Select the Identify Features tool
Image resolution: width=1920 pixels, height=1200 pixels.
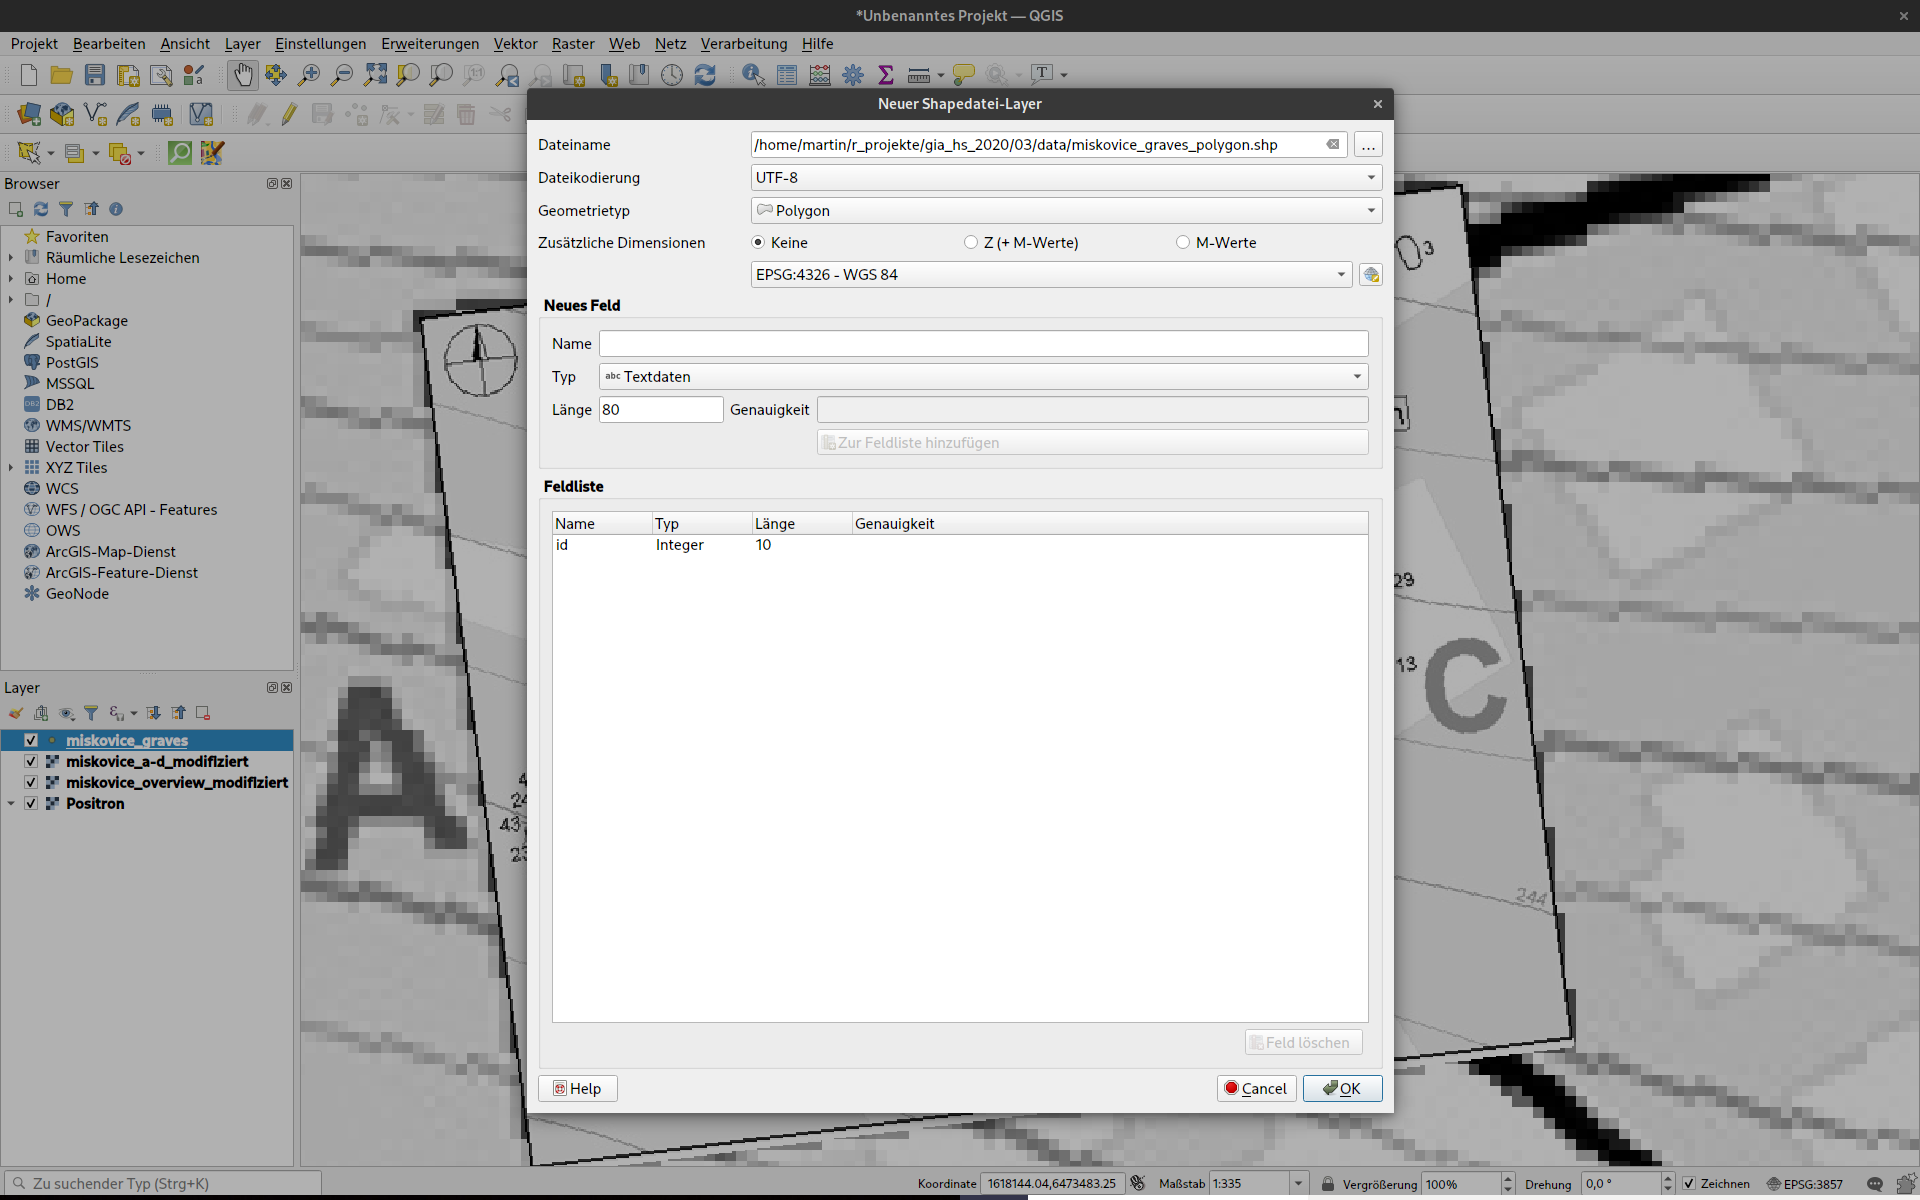point(754,75)
